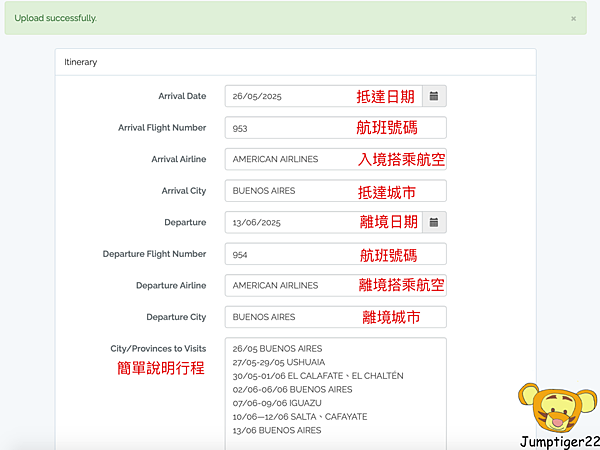Screen dimensions: 600x450
Task: Click the "07/06-09/06 IGUAZU" line
Action: coord(277,403)
